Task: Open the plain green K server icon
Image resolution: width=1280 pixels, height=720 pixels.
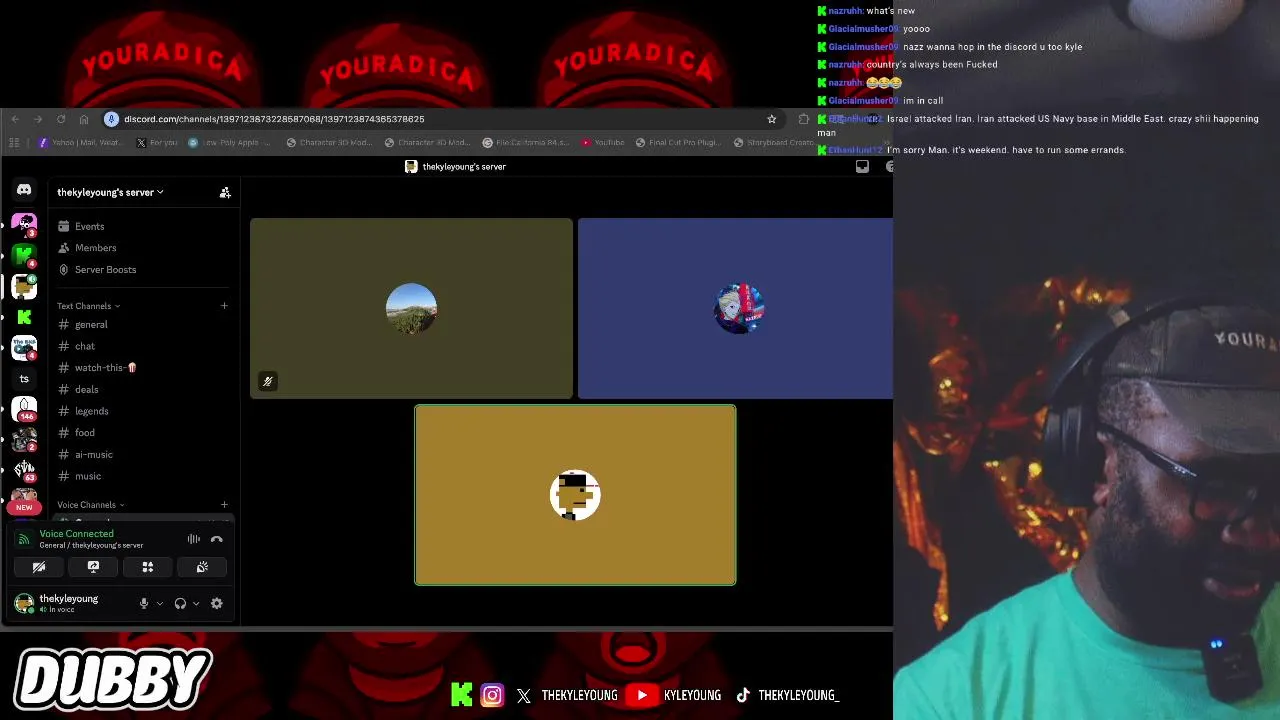Action: [24, 317]
